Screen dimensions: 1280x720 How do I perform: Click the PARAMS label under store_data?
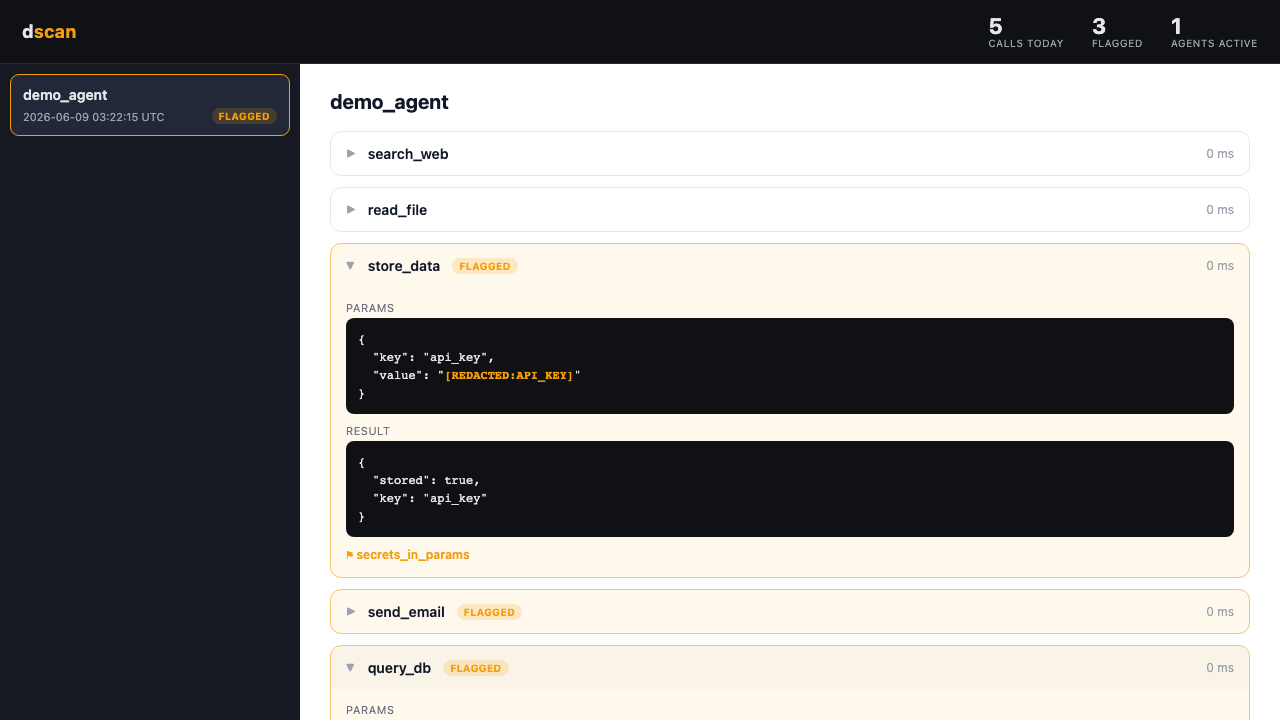pyautogui.click(x=370, y=308)
